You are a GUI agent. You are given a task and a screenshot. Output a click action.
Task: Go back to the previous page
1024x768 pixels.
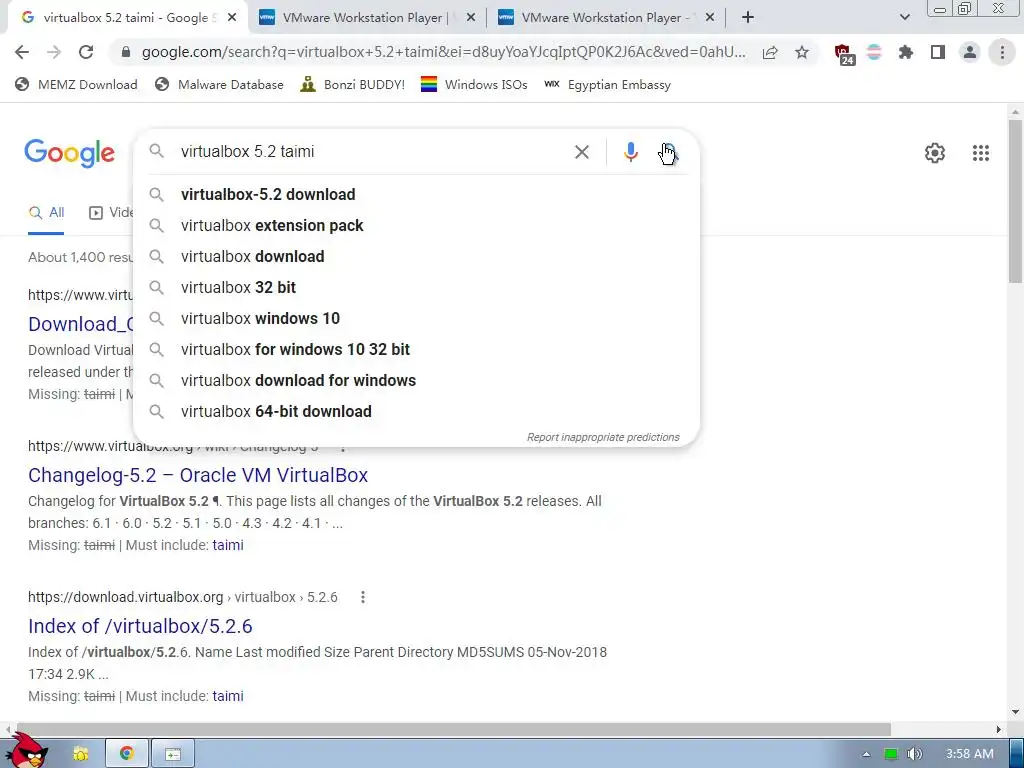click(22, 52)
